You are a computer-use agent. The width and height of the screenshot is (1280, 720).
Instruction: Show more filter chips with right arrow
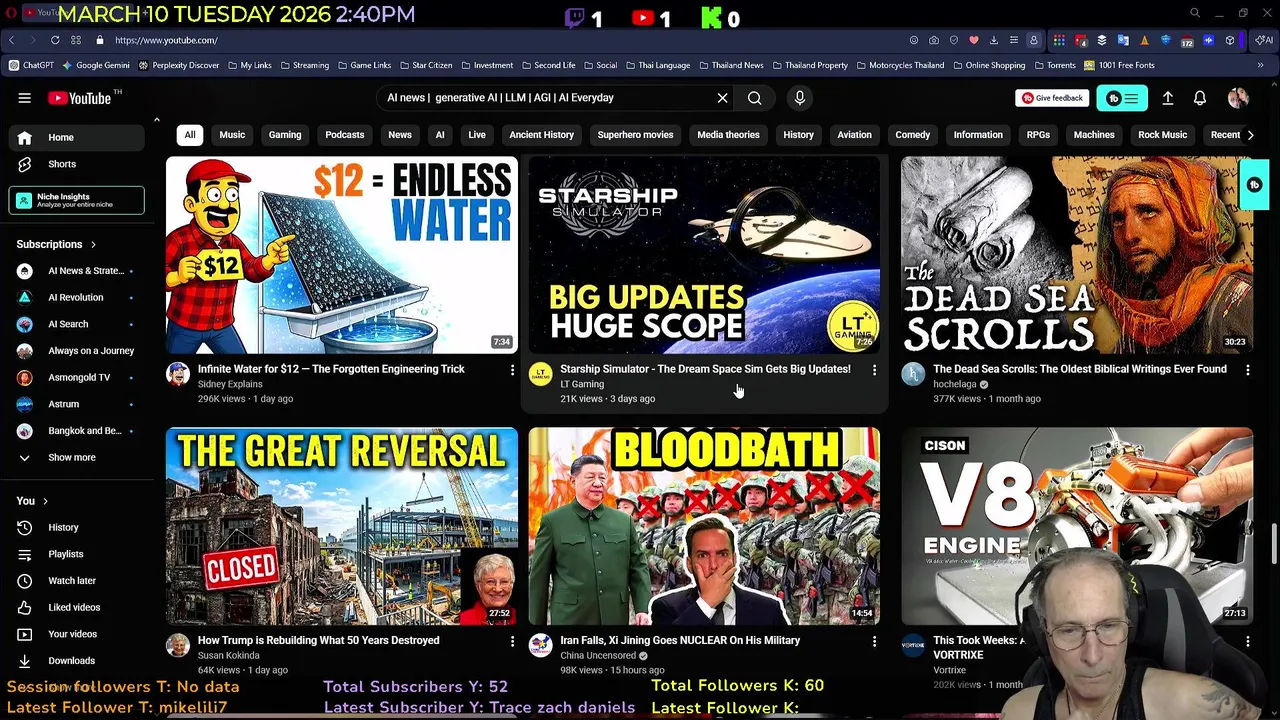click(1250, 135)
